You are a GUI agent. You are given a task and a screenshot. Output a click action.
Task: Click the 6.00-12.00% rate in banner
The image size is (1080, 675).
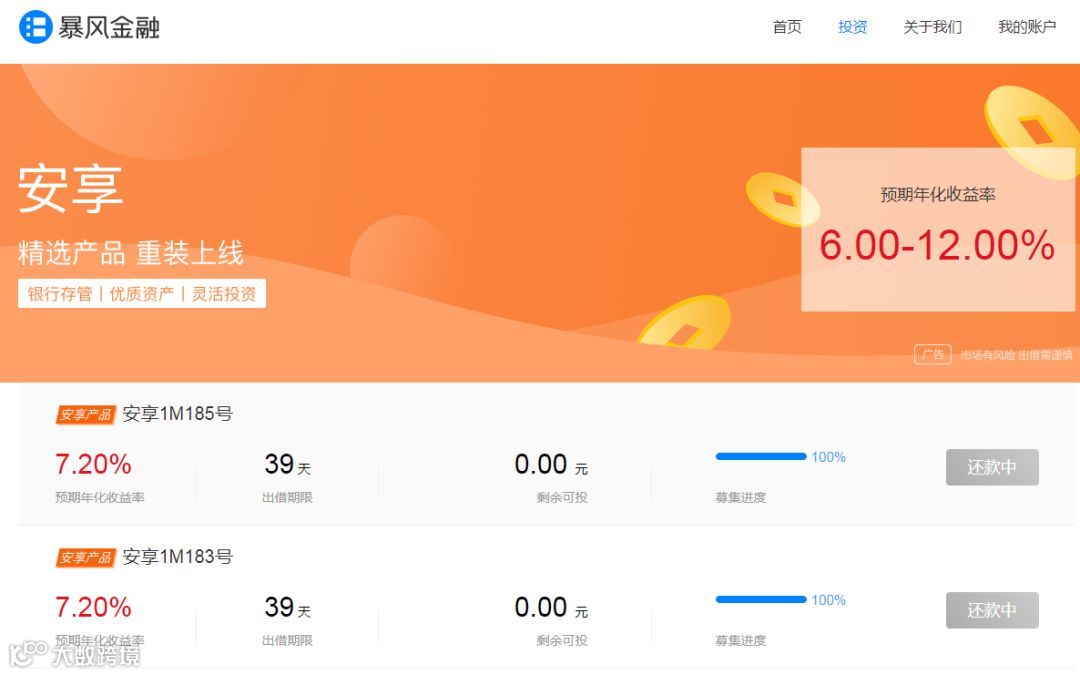(x=937, y=245)
